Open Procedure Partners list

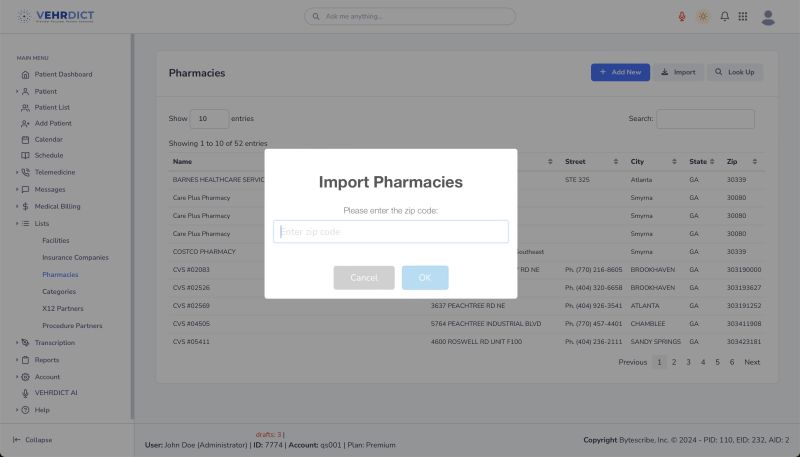[72, 325]
